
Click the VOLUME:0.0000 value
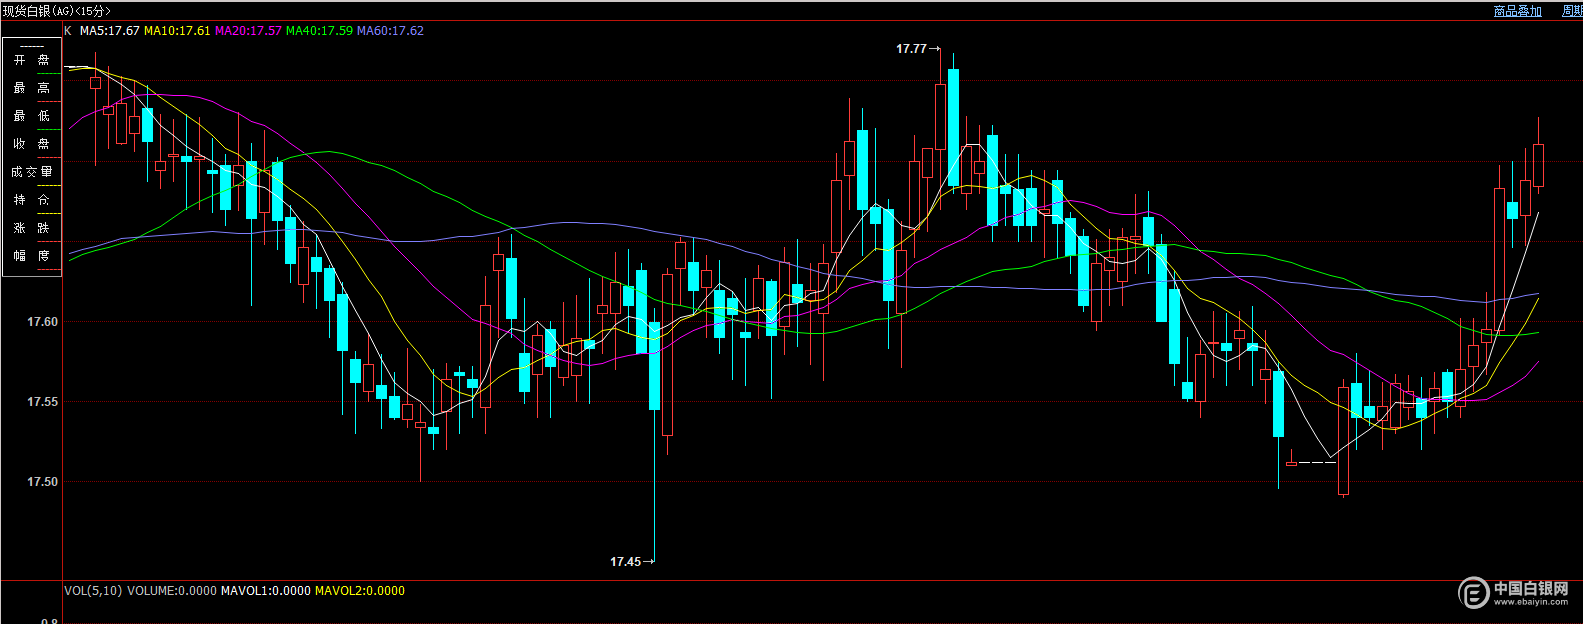172,591
